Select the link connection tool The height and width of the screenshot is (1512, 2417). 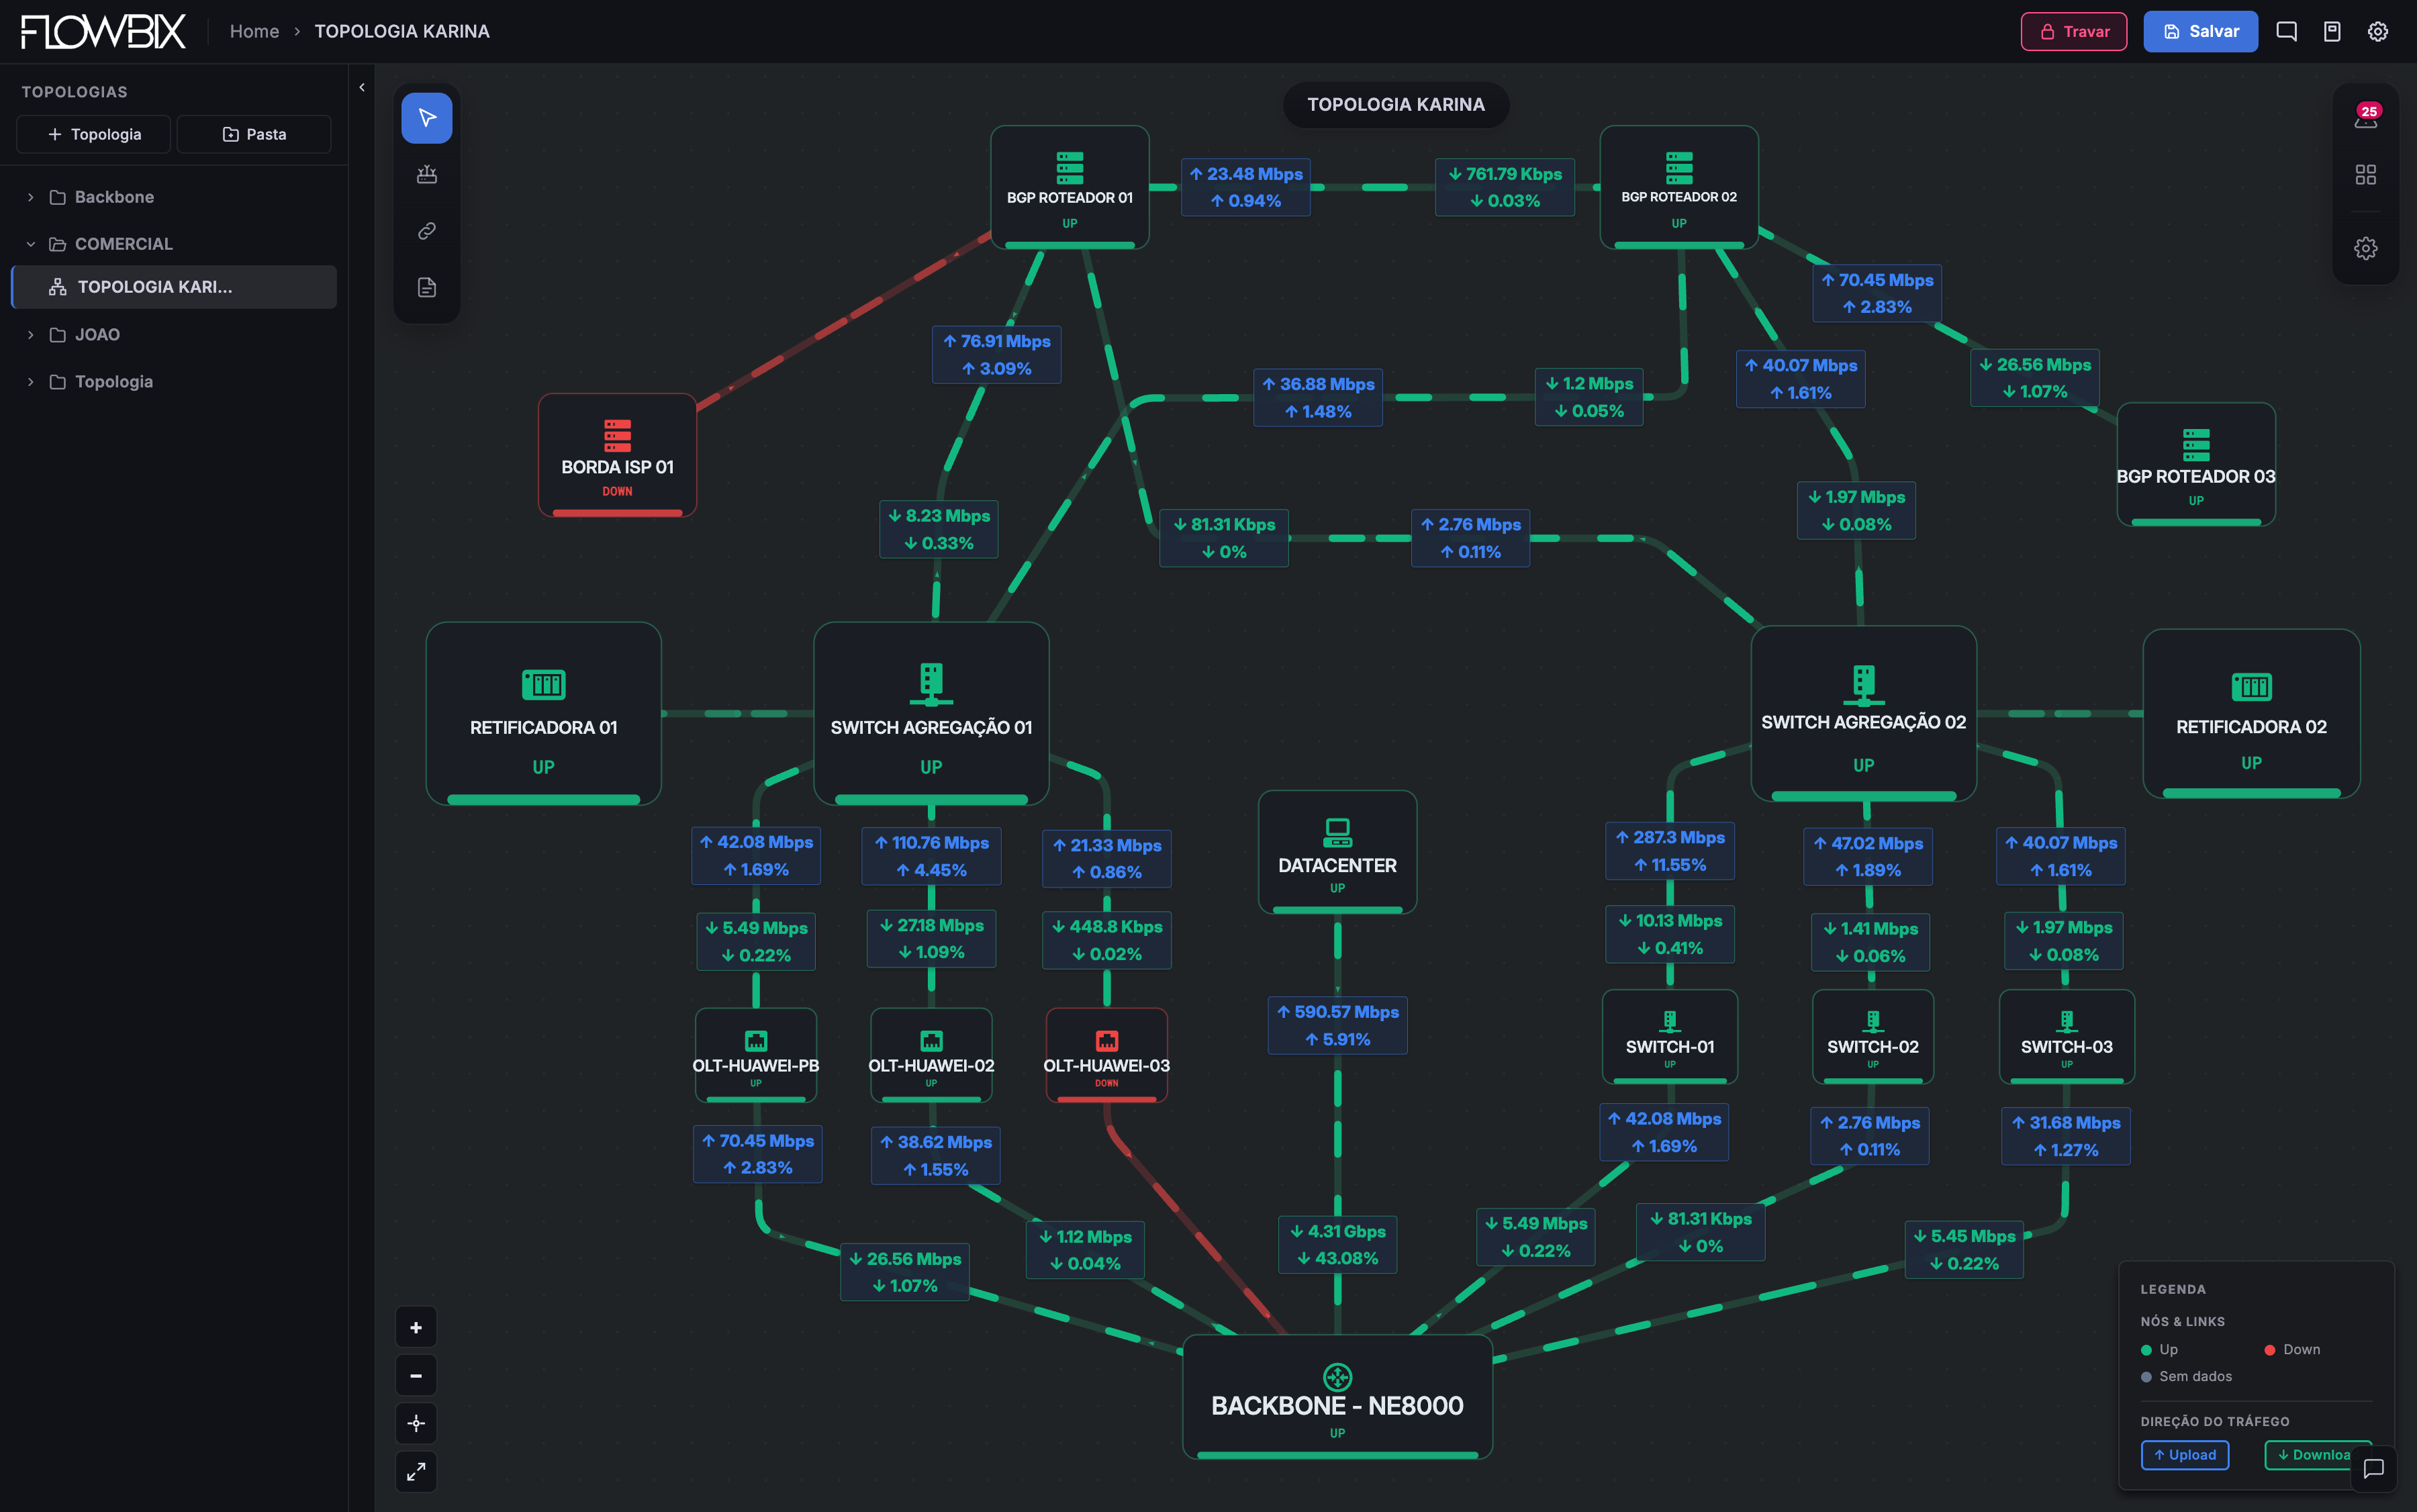[x=427, y=231]
